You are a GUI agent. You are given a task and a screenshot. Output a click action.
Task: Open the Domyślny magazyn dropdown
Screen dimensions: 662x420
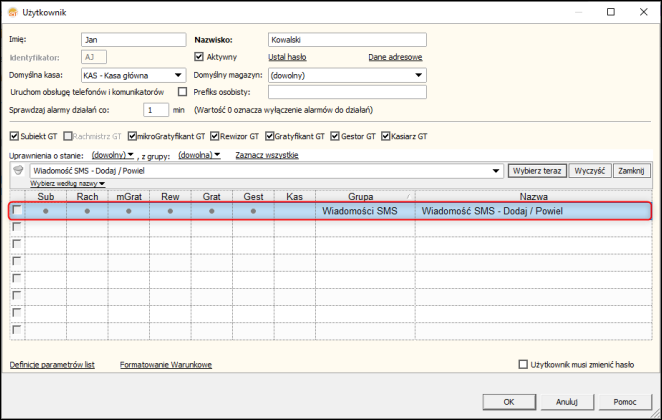[x=418, y=75]
